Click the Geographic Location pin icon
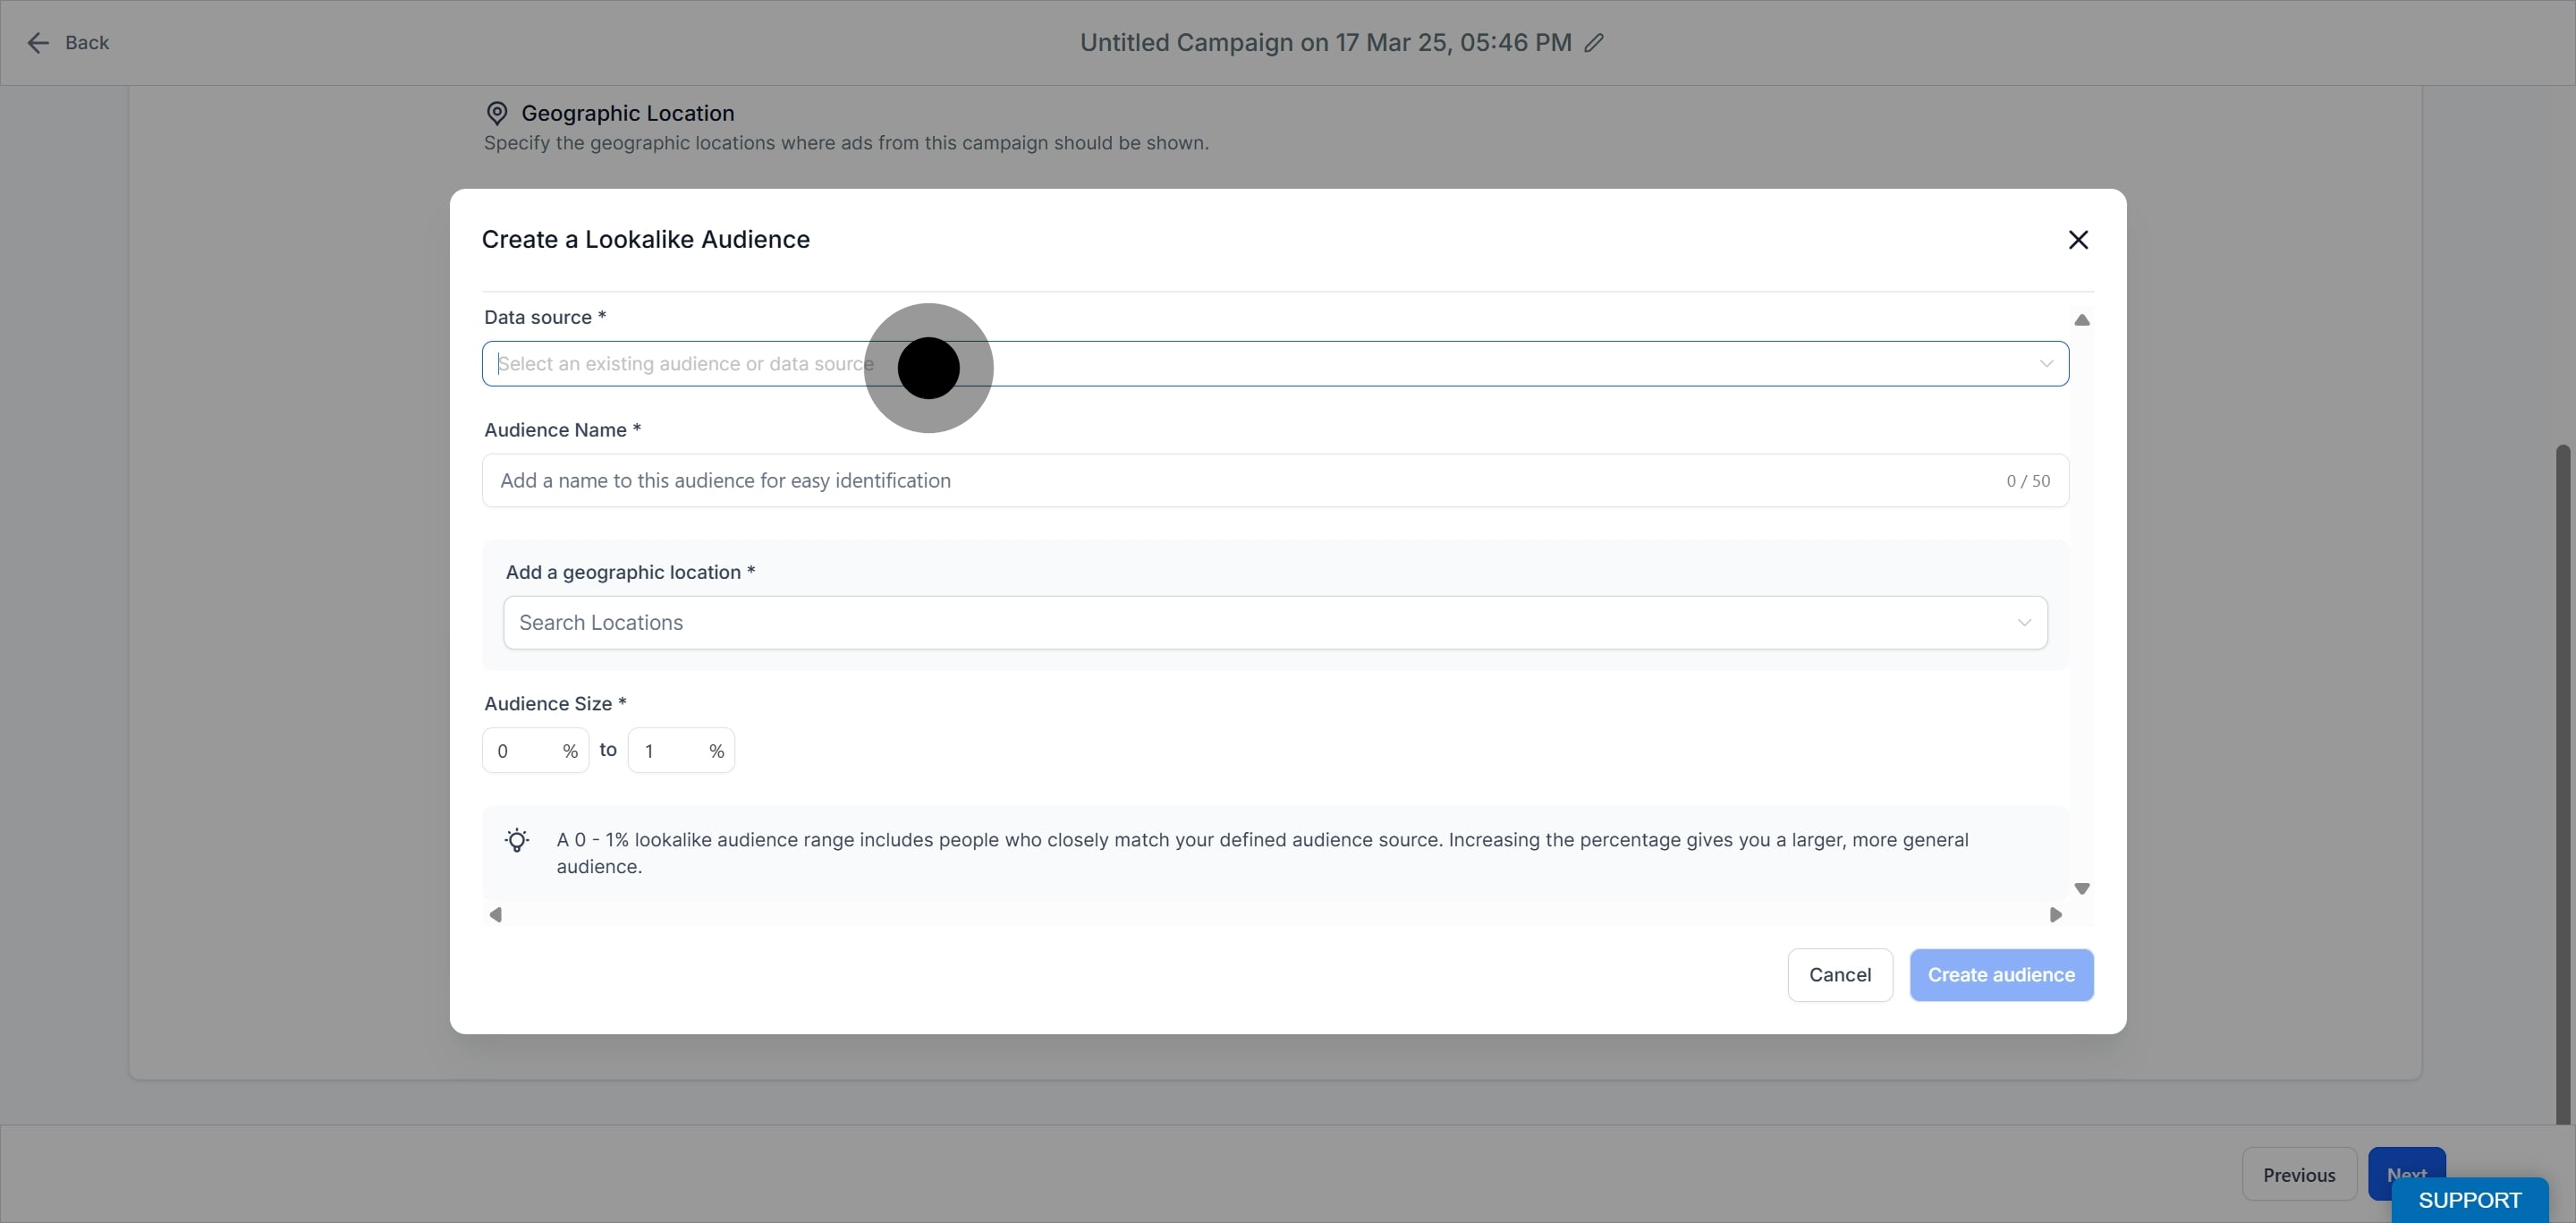 pyautogui.click(x=496, y=113)
